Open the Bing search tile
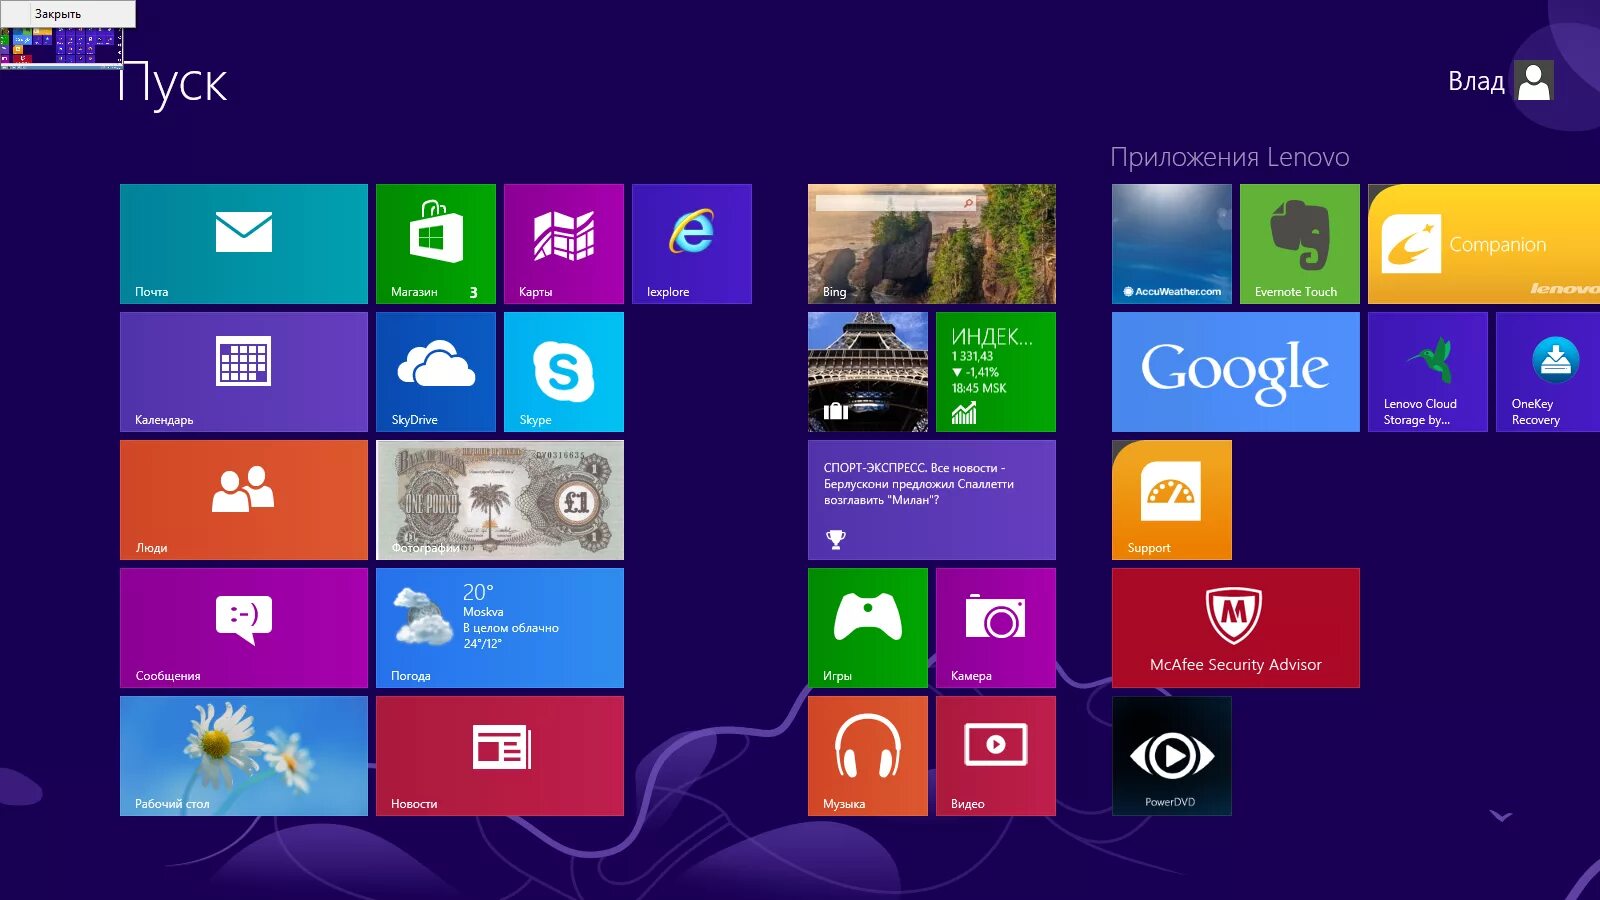The height and width of the screenshot is (900, 1600). click(932, 244)
